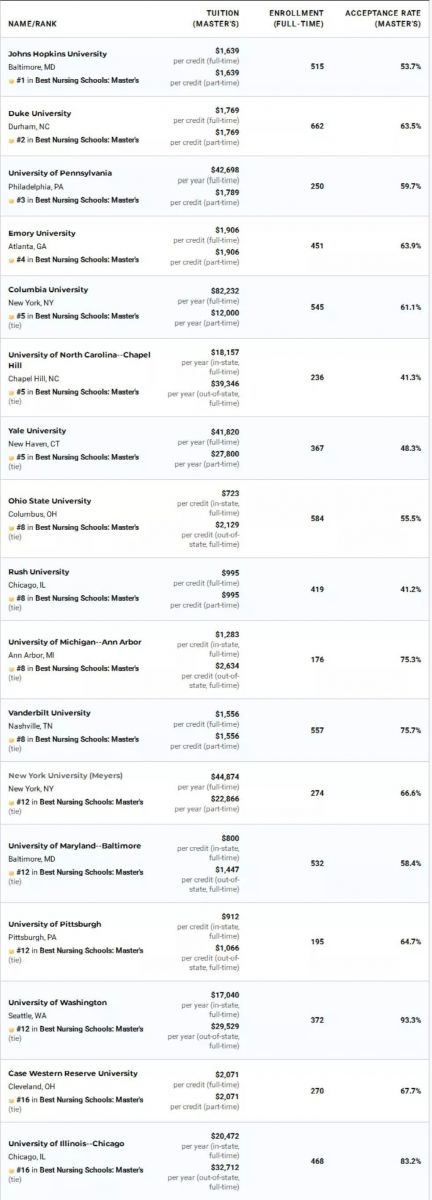Screen dimensions: 432x1200
Task: Open the Columbia University school page
Action: pyautogui.click(x=48, y=290)
